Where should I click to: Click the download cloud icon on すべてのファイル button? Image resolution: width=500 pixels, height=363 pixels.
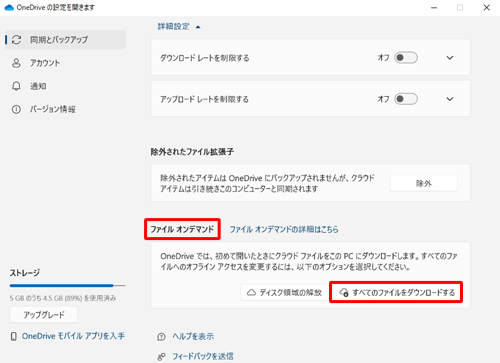[x=344, y=293]
